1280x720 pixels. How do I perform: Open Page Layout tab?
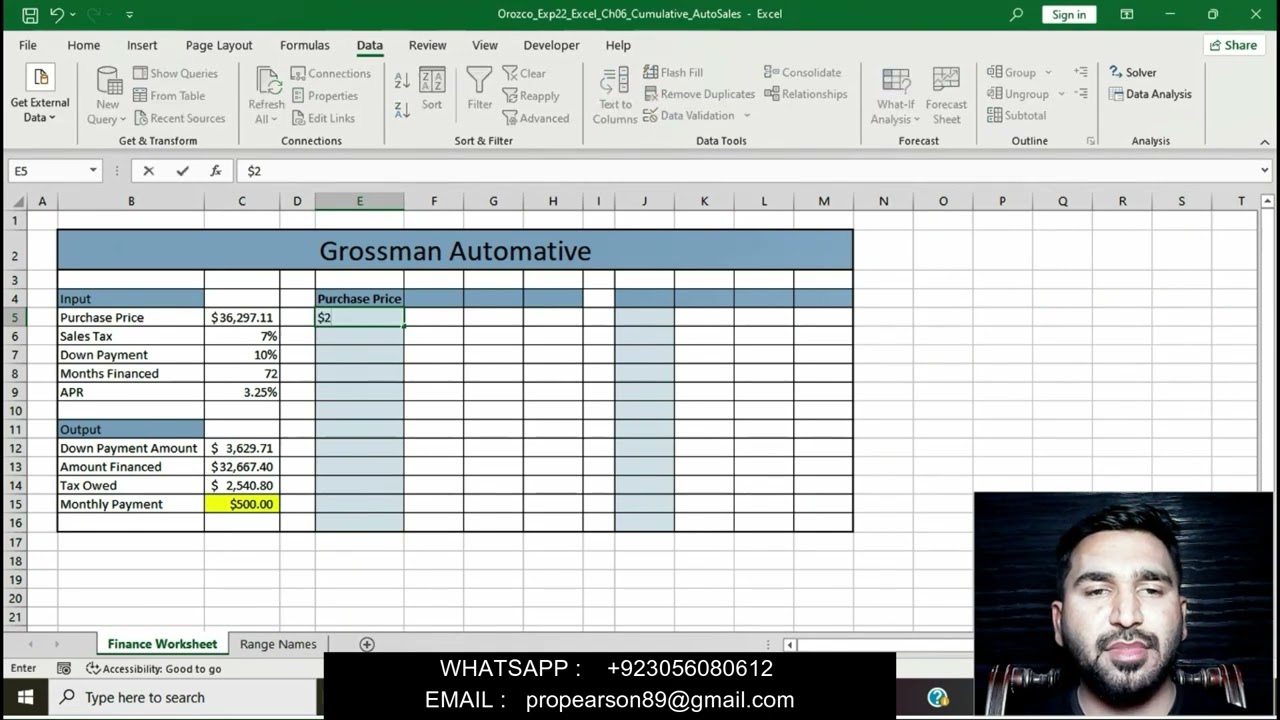pos(219,45)
